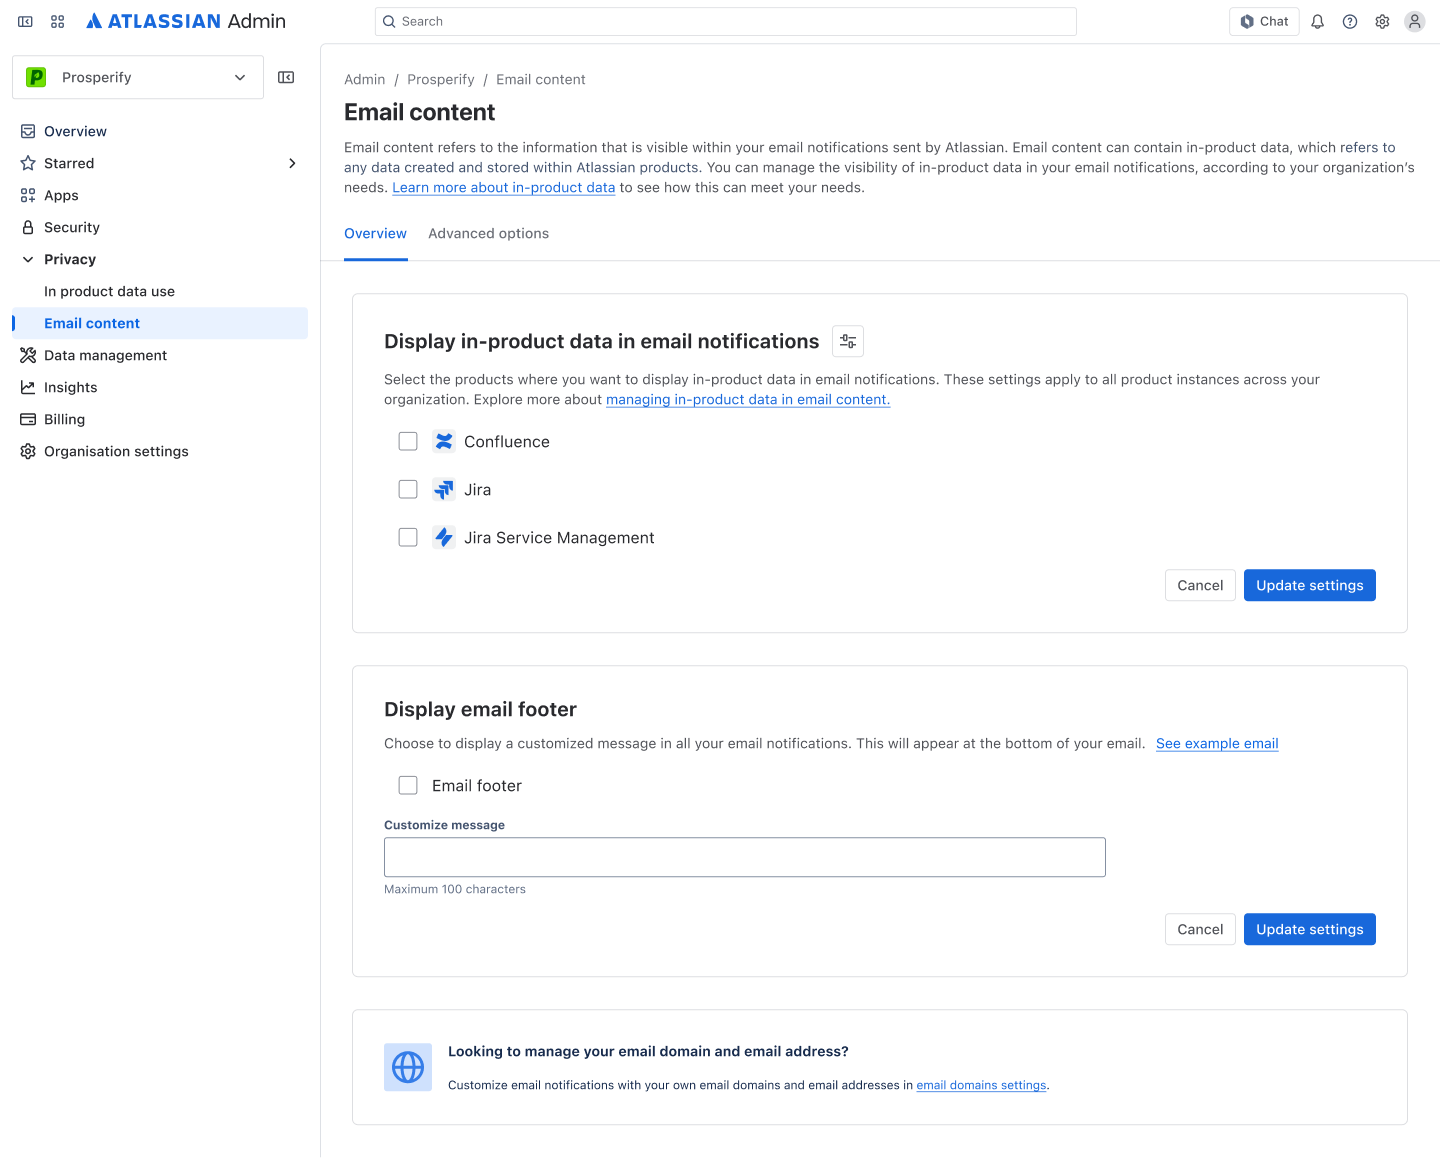Click the Atlassian Admin logo
The width and height of the screenshot is (1440, 1158).
point(186,21)
